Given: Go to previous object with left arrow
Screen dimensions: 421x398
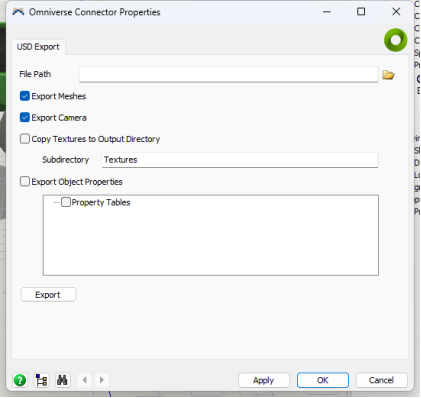Looking at the screenshot, I should pyautogui.click(x=85, y=380).
